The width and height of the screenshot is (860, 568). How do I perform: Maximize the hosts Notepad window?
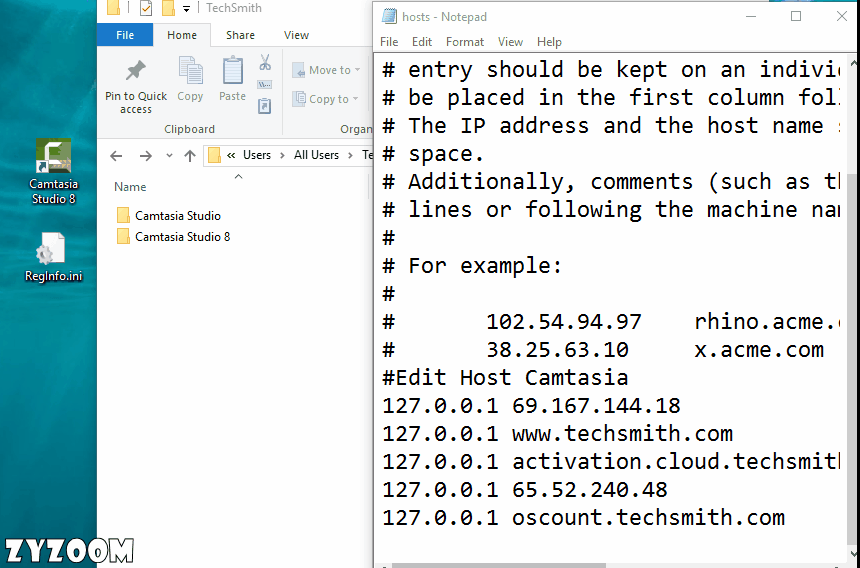(x=796, y=16)
